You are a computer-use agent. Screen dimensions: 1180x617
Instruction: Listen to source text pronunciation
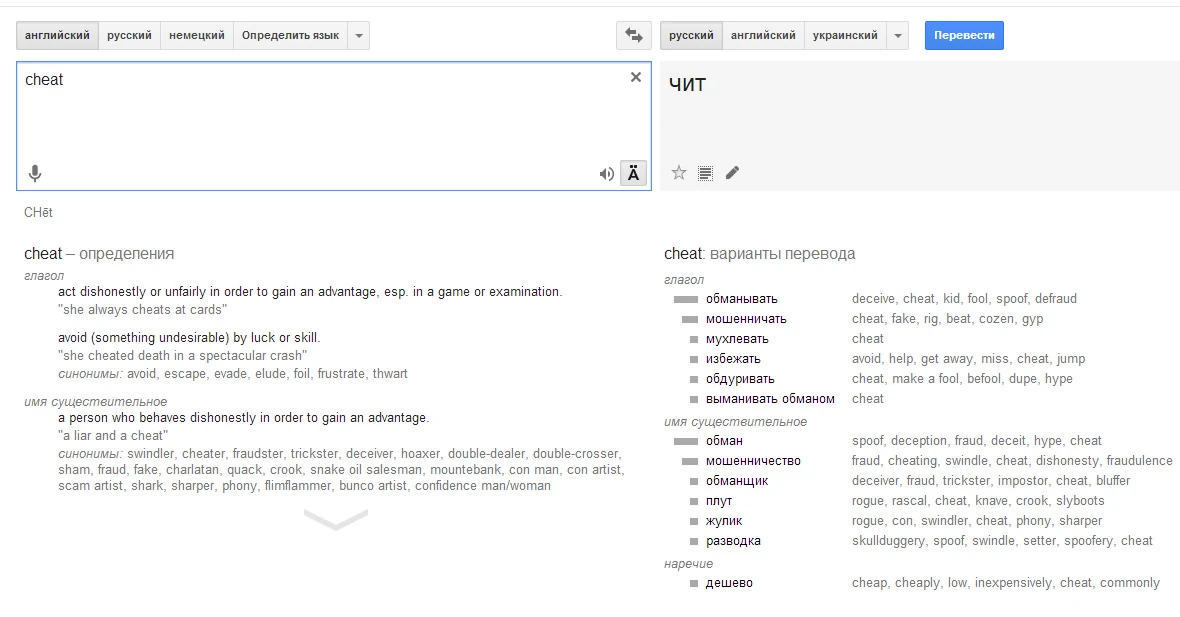606,174
